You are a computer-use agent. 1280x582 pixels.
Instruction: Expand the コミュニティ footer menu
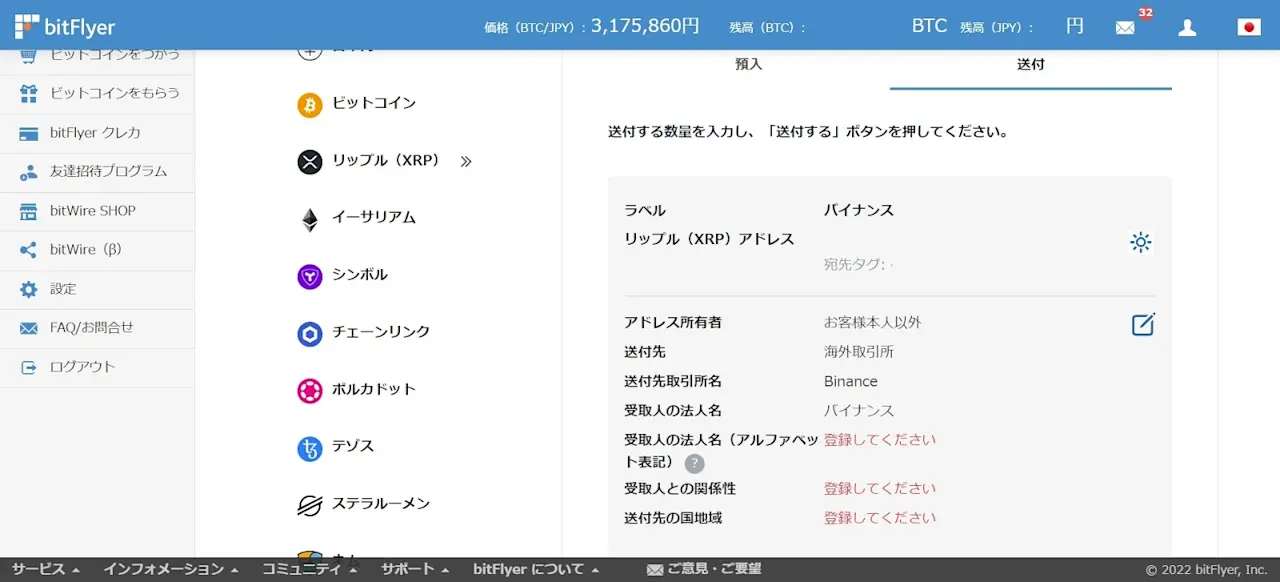point(310,569)
